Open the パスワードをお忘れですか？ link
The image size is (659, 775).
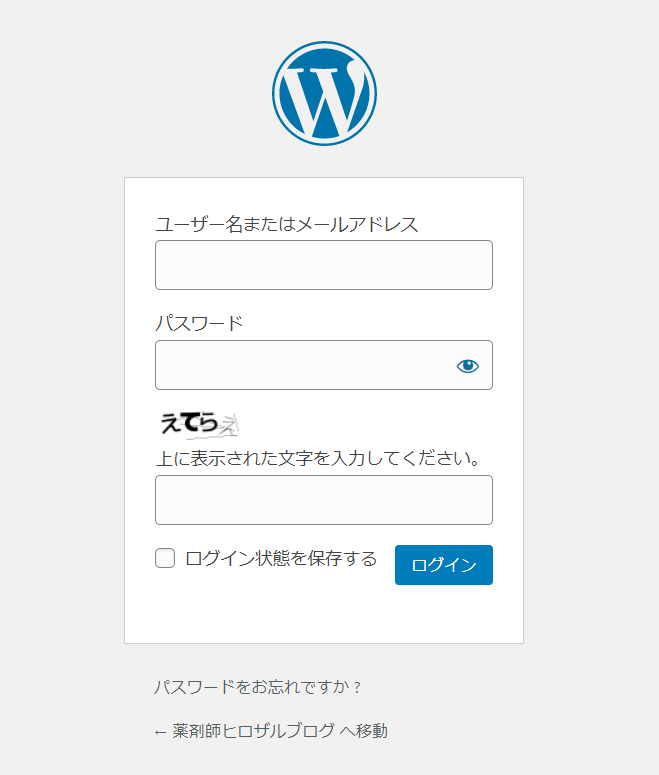click(x=258, y=687)
